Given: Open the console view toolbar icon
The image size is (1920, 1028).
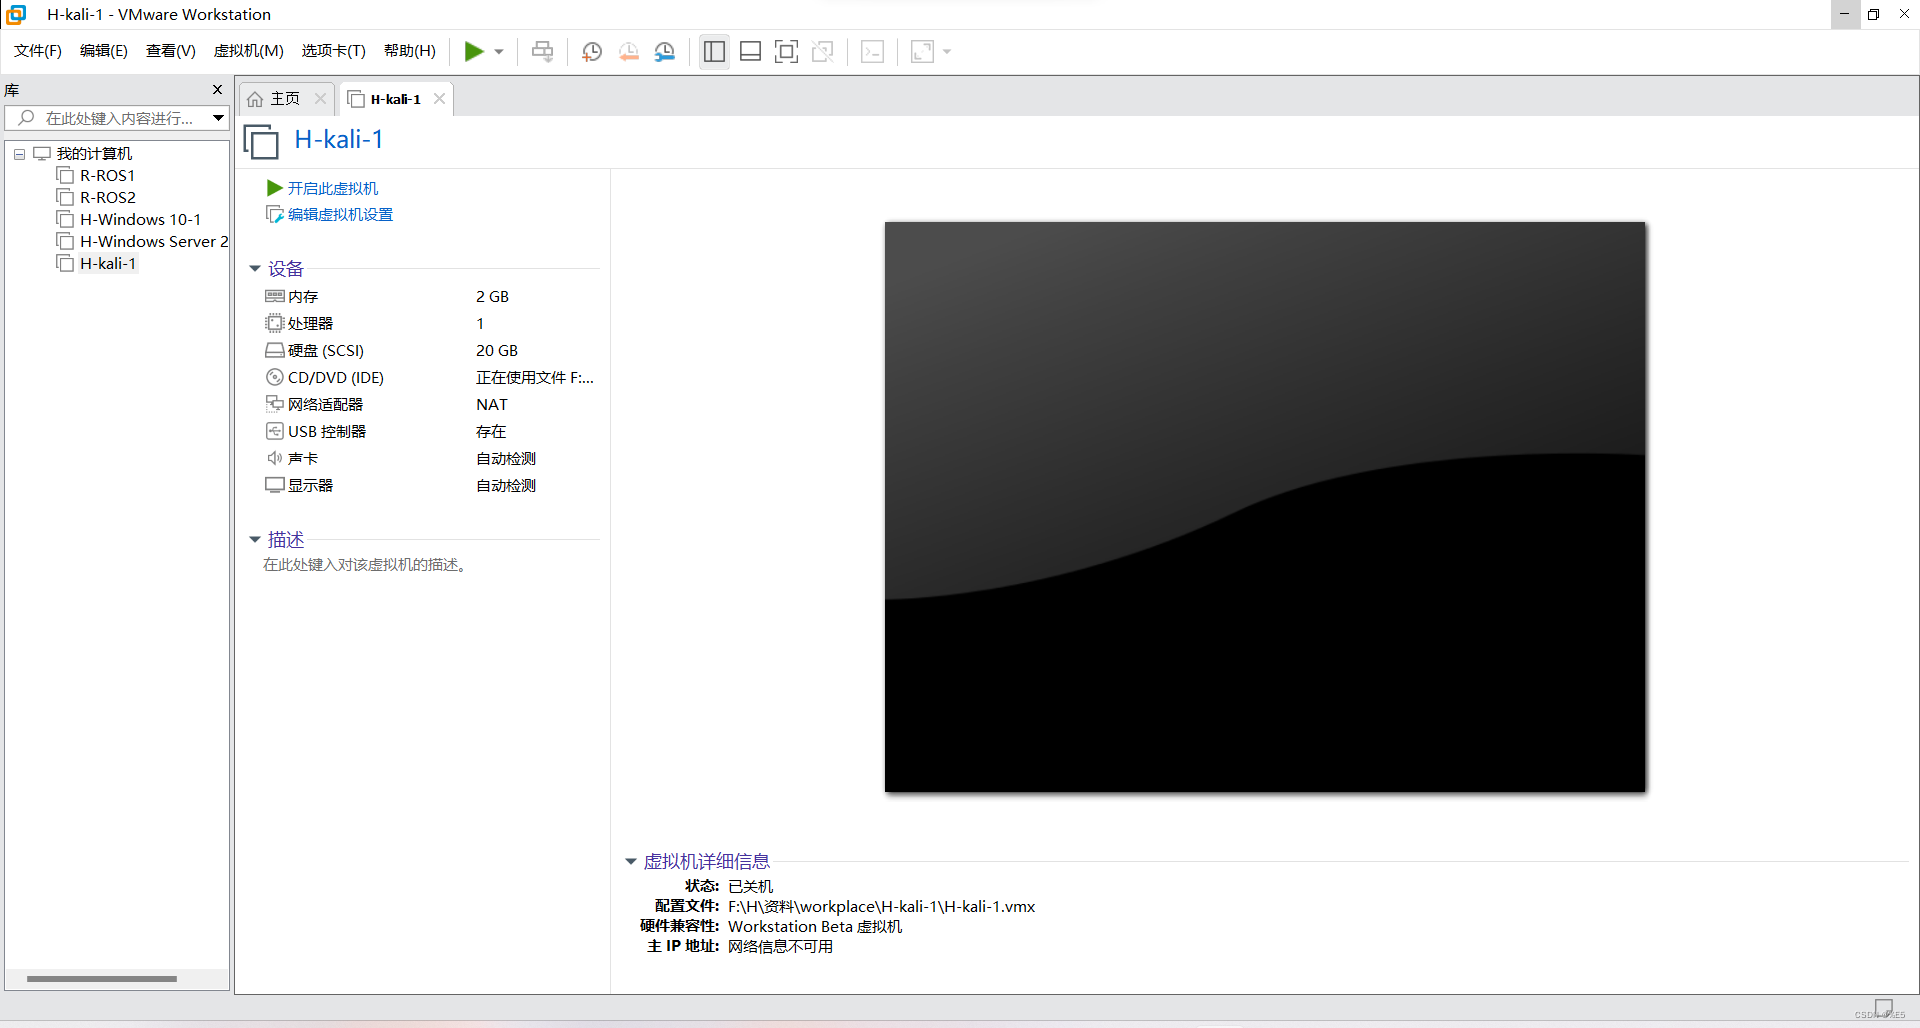Looking at the screenshot, I should point(873,51).
